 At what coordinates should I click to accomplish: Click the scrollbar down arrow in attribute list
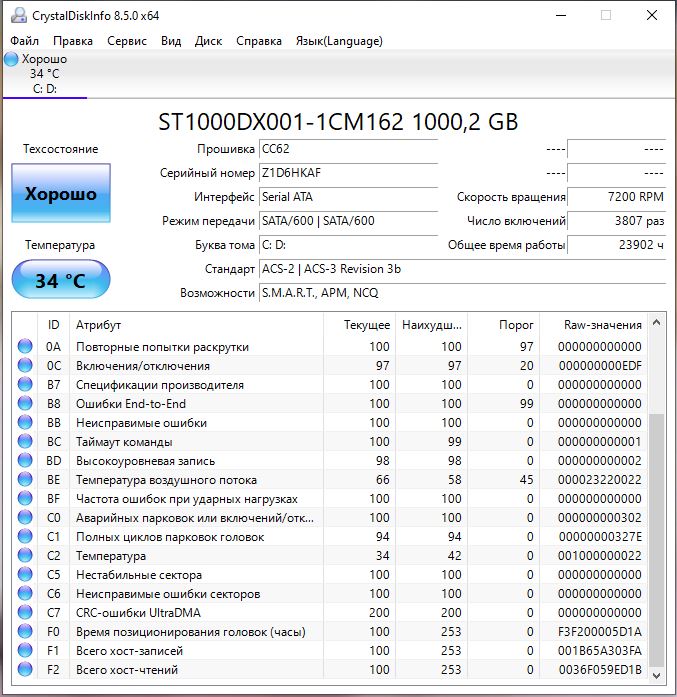click(657, 676)
